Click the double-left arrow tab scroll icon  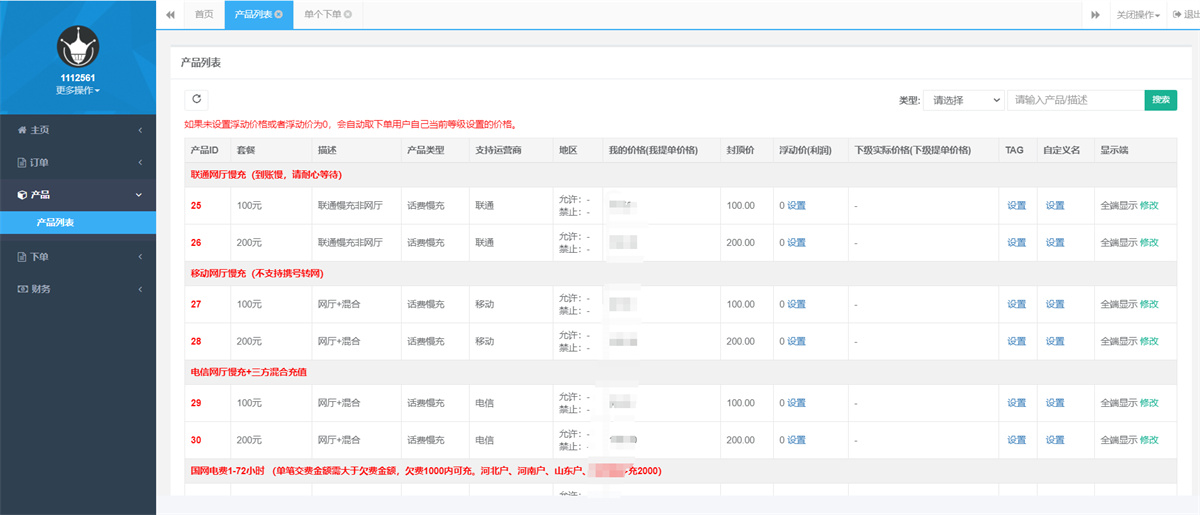coord(170,14)
